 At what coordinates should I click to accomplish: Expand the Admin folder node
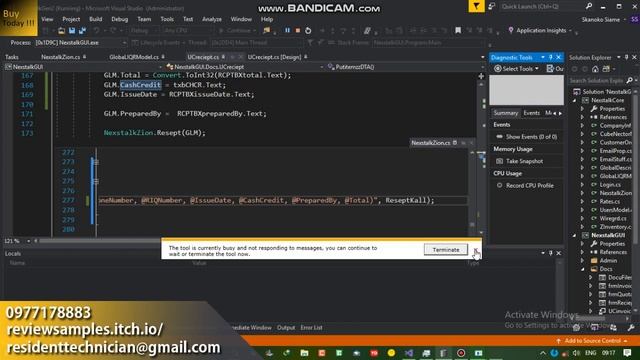[583, 260]
